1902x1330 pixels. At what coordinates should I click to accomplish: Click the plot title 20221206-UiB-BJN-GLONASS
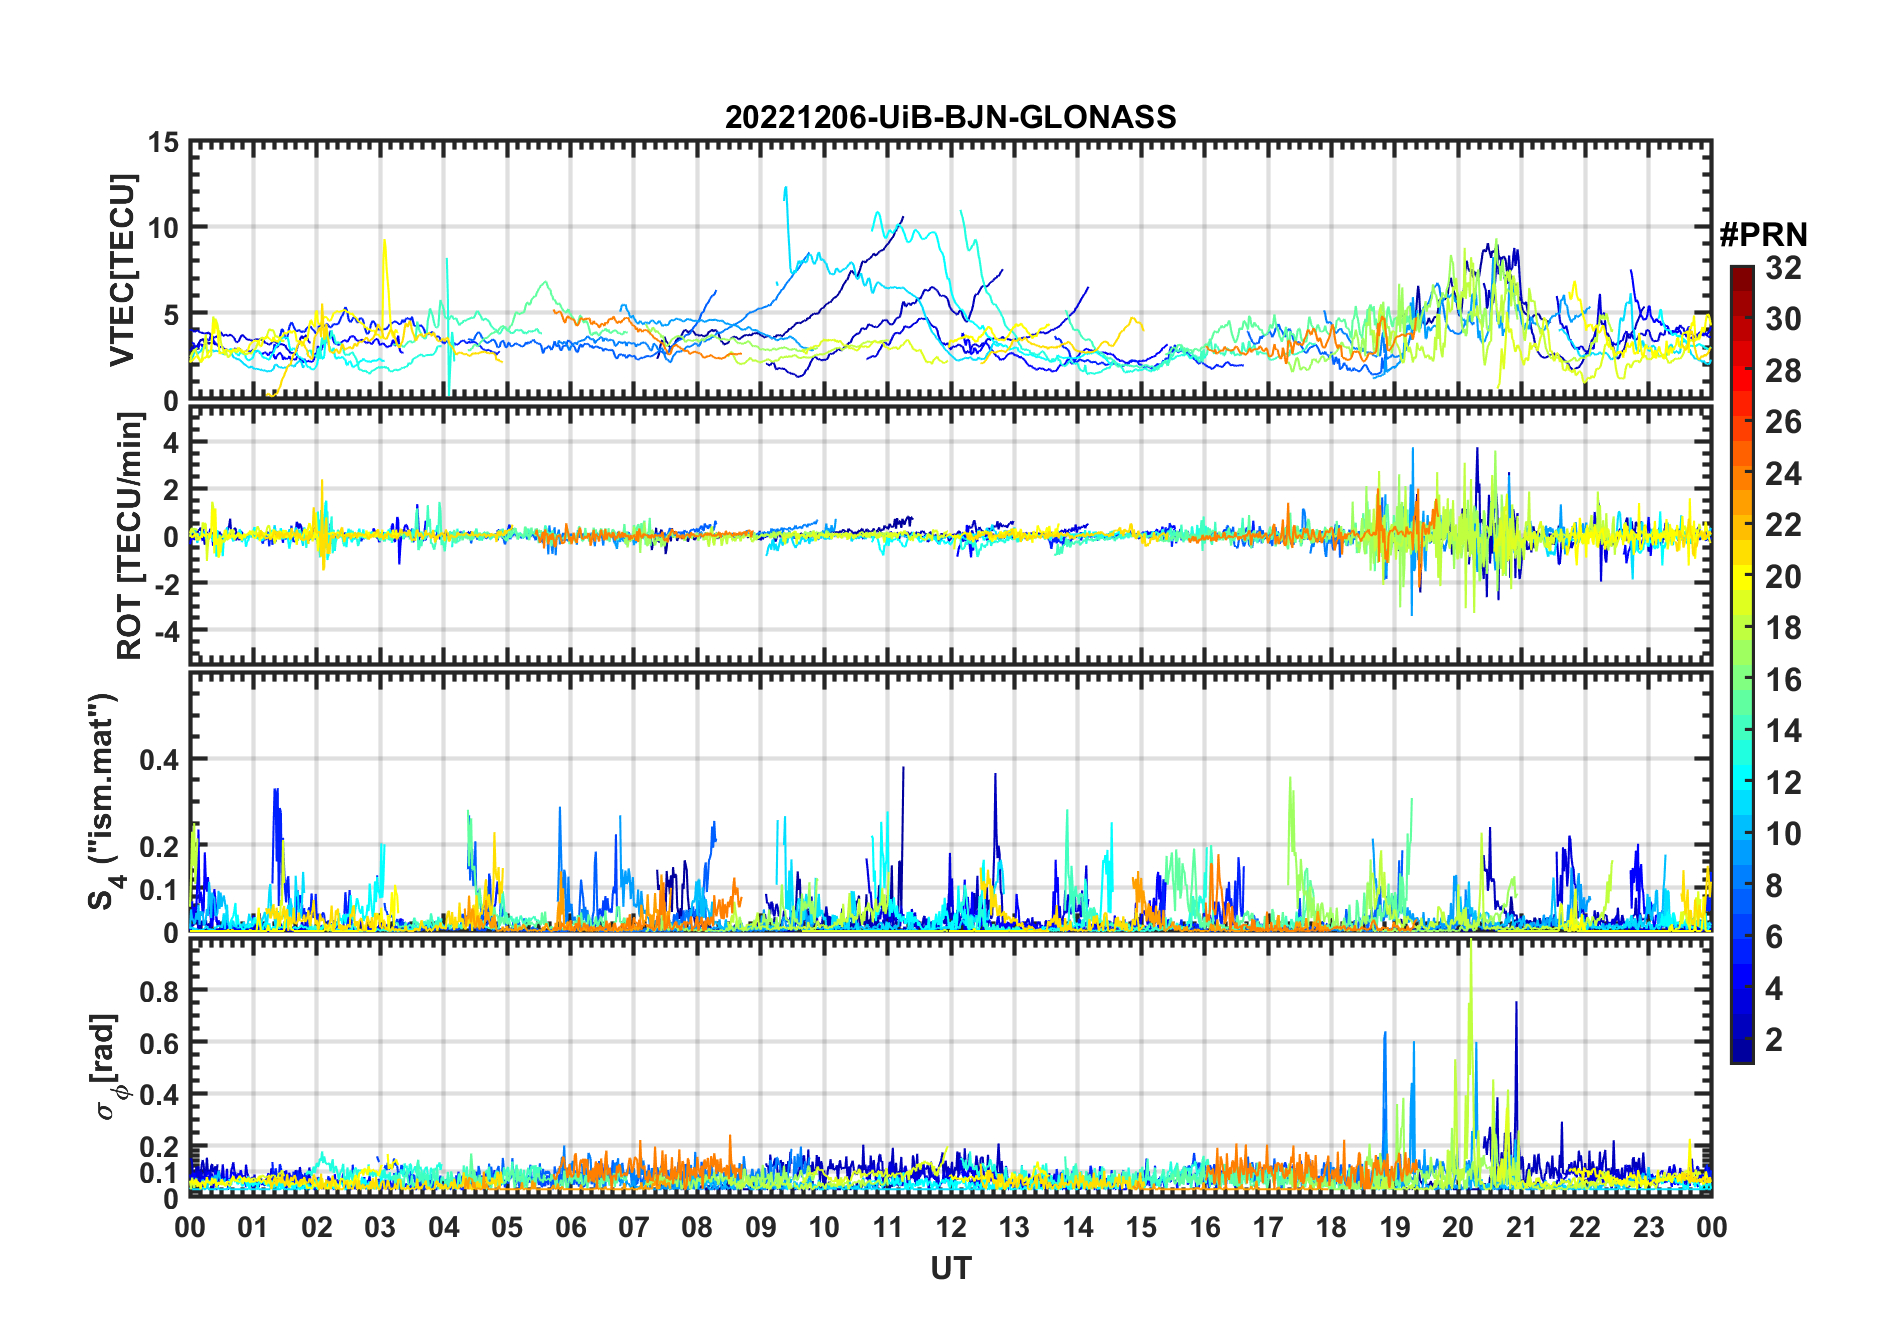point(950,118)
